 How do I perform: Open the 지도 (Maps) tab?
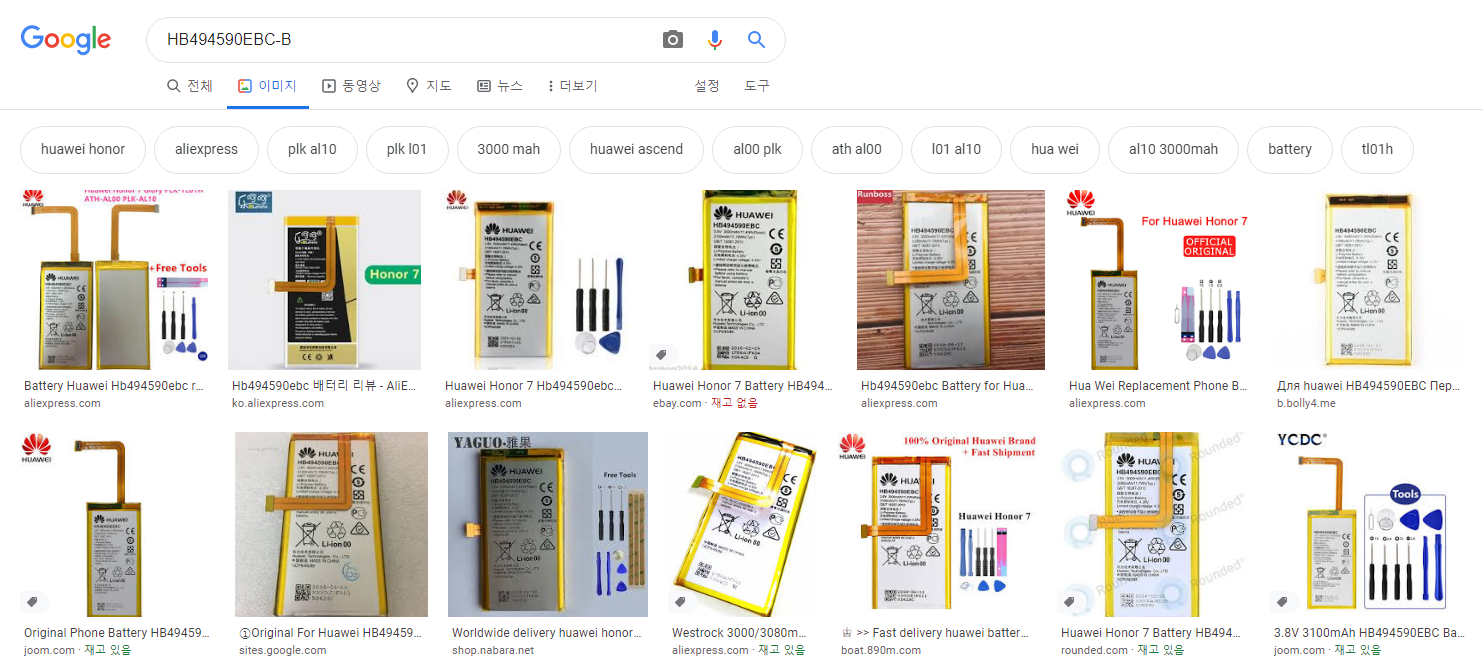point(429,86)
